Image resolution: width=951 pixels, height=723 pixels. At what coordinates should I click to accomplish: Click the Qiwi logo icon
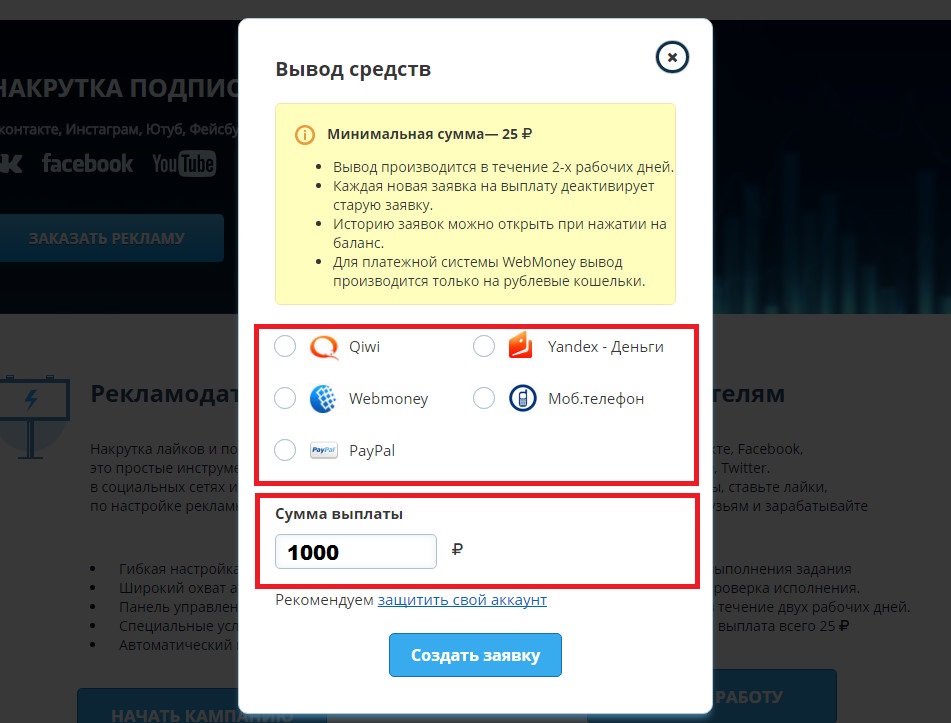pos(324,348)
